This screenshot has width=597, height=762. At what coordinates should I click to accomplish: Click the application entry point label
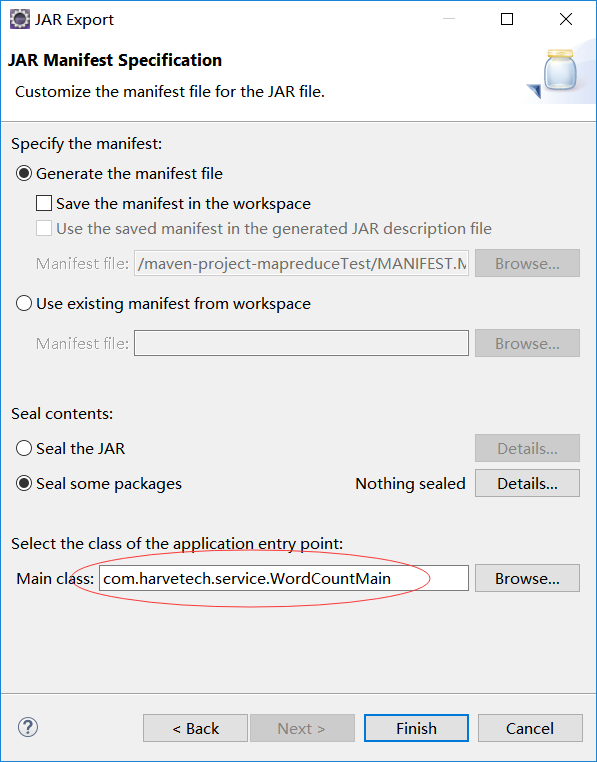pyautogui.click(x=177, y=543)
